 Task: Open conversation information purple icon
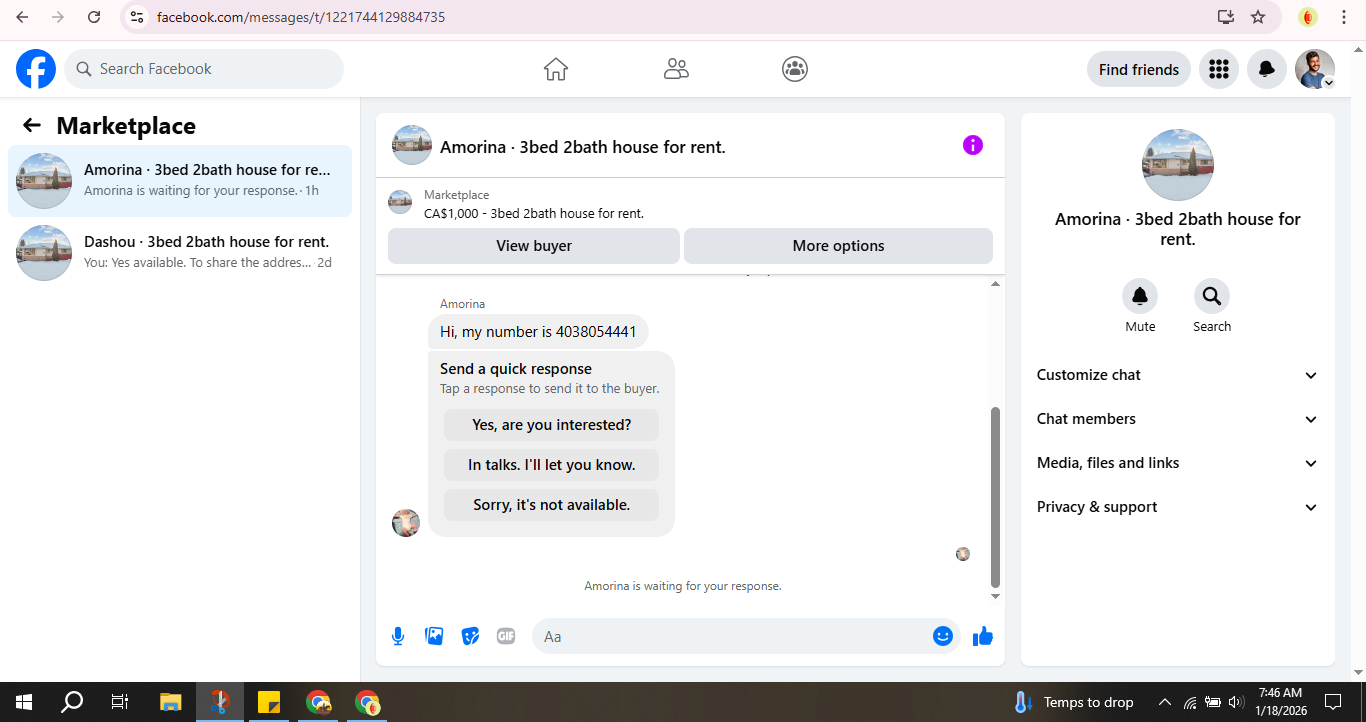[973, 145]
